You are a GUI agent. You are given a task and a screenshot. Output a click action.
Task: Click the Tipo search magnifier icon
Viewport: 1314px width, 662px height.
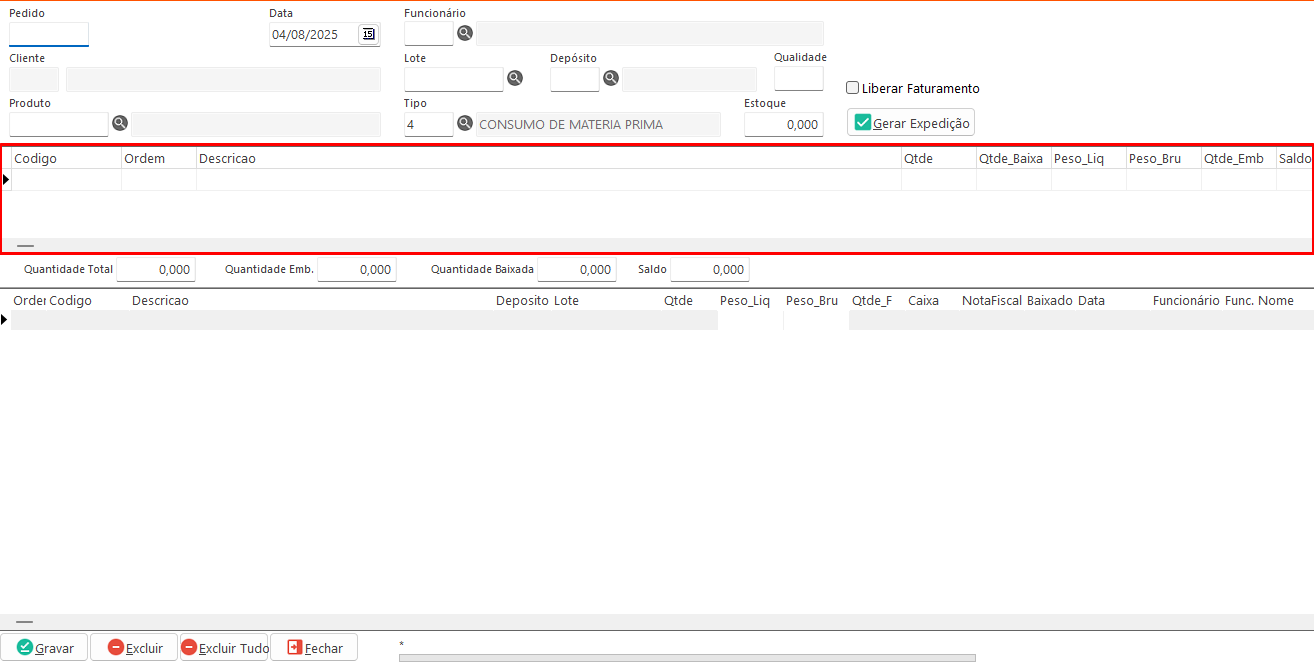click(x=465, y=123)
